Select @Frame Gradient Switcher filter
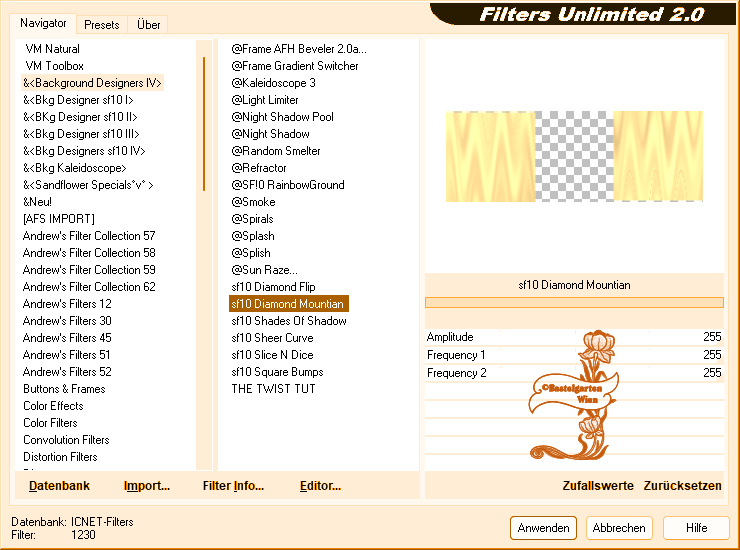The width and height of the screenshot is (740, 550). tap(295, 66)
